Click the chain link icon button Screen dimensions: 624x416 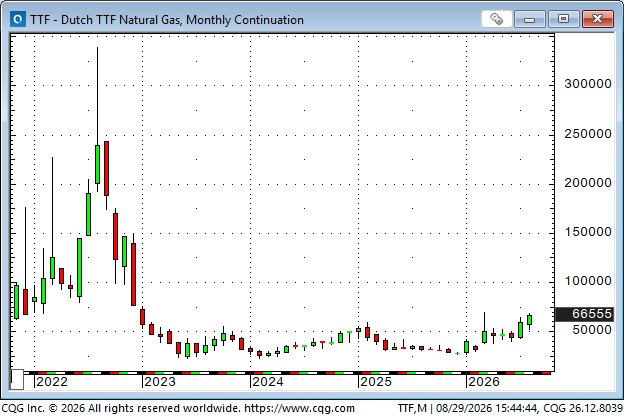pyautogui.click(x=496, y=19)
